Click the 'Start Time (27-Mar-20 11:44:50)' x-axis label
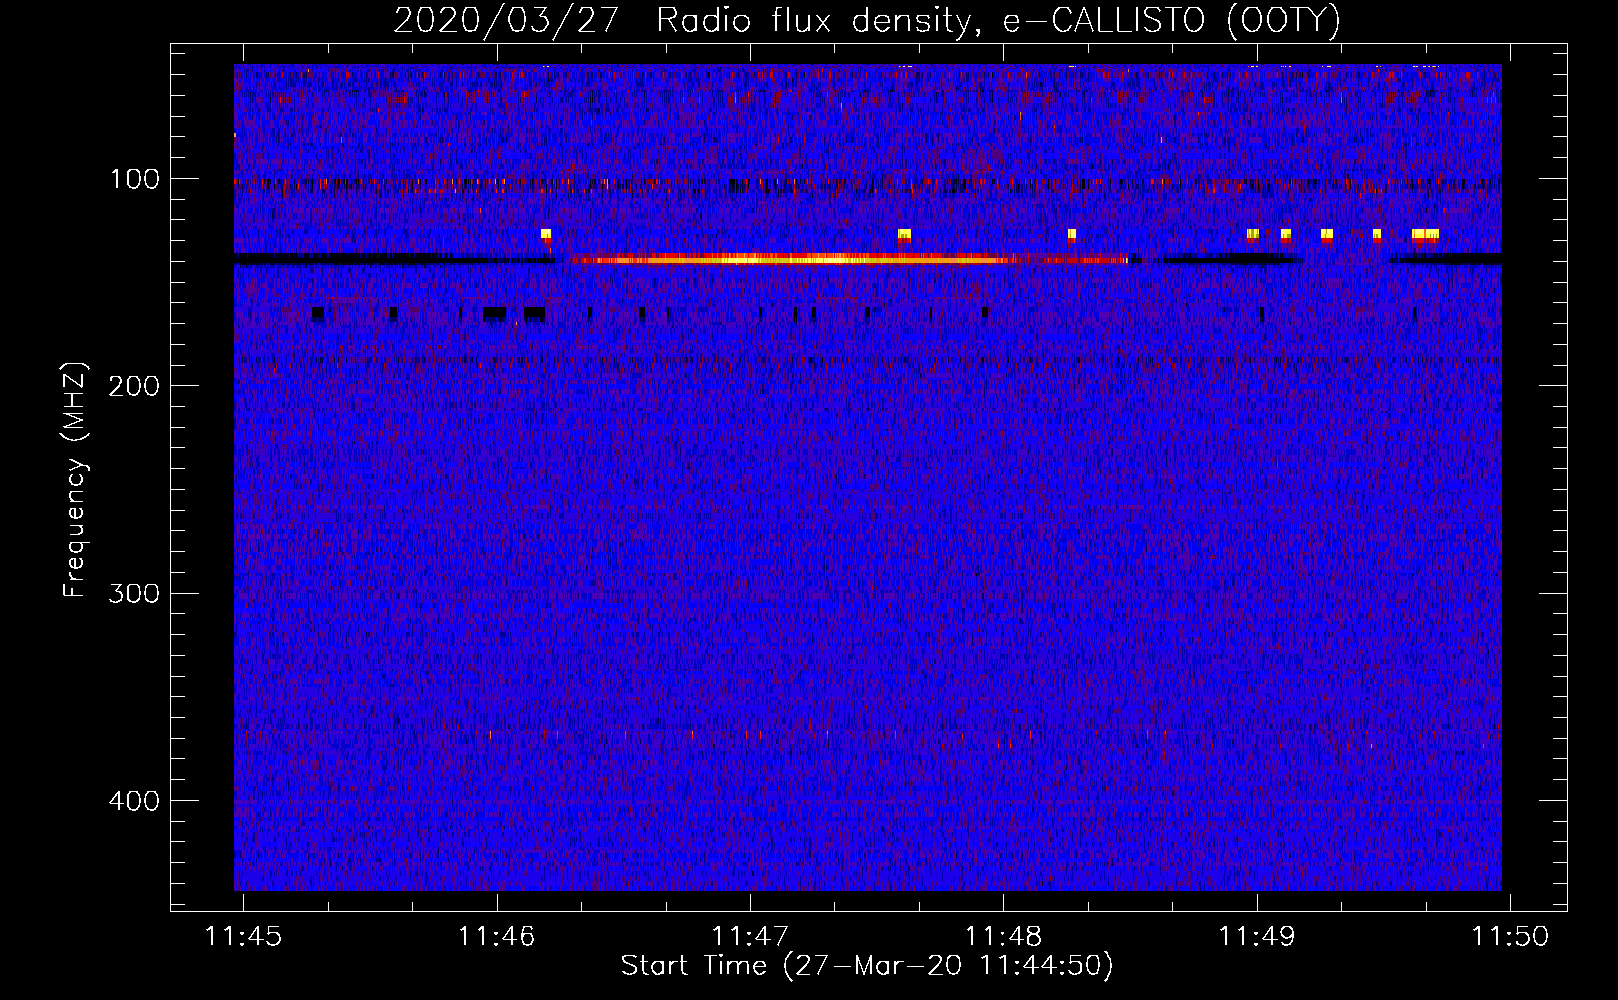This screenshot has width=1618, height=1000. click(x=867, y=966)
